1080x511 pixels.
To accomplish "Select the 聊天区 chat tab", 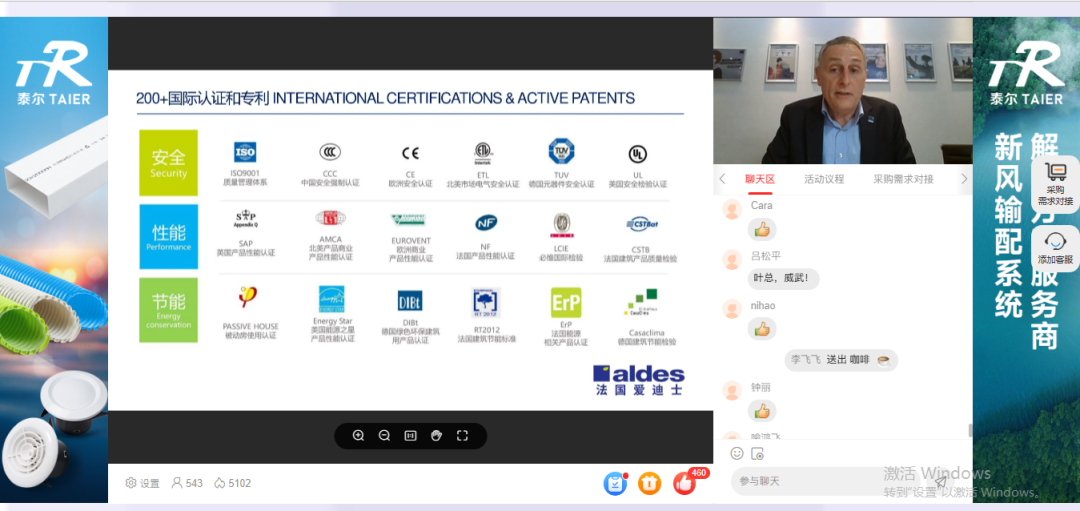I will [x=760, y=179].
